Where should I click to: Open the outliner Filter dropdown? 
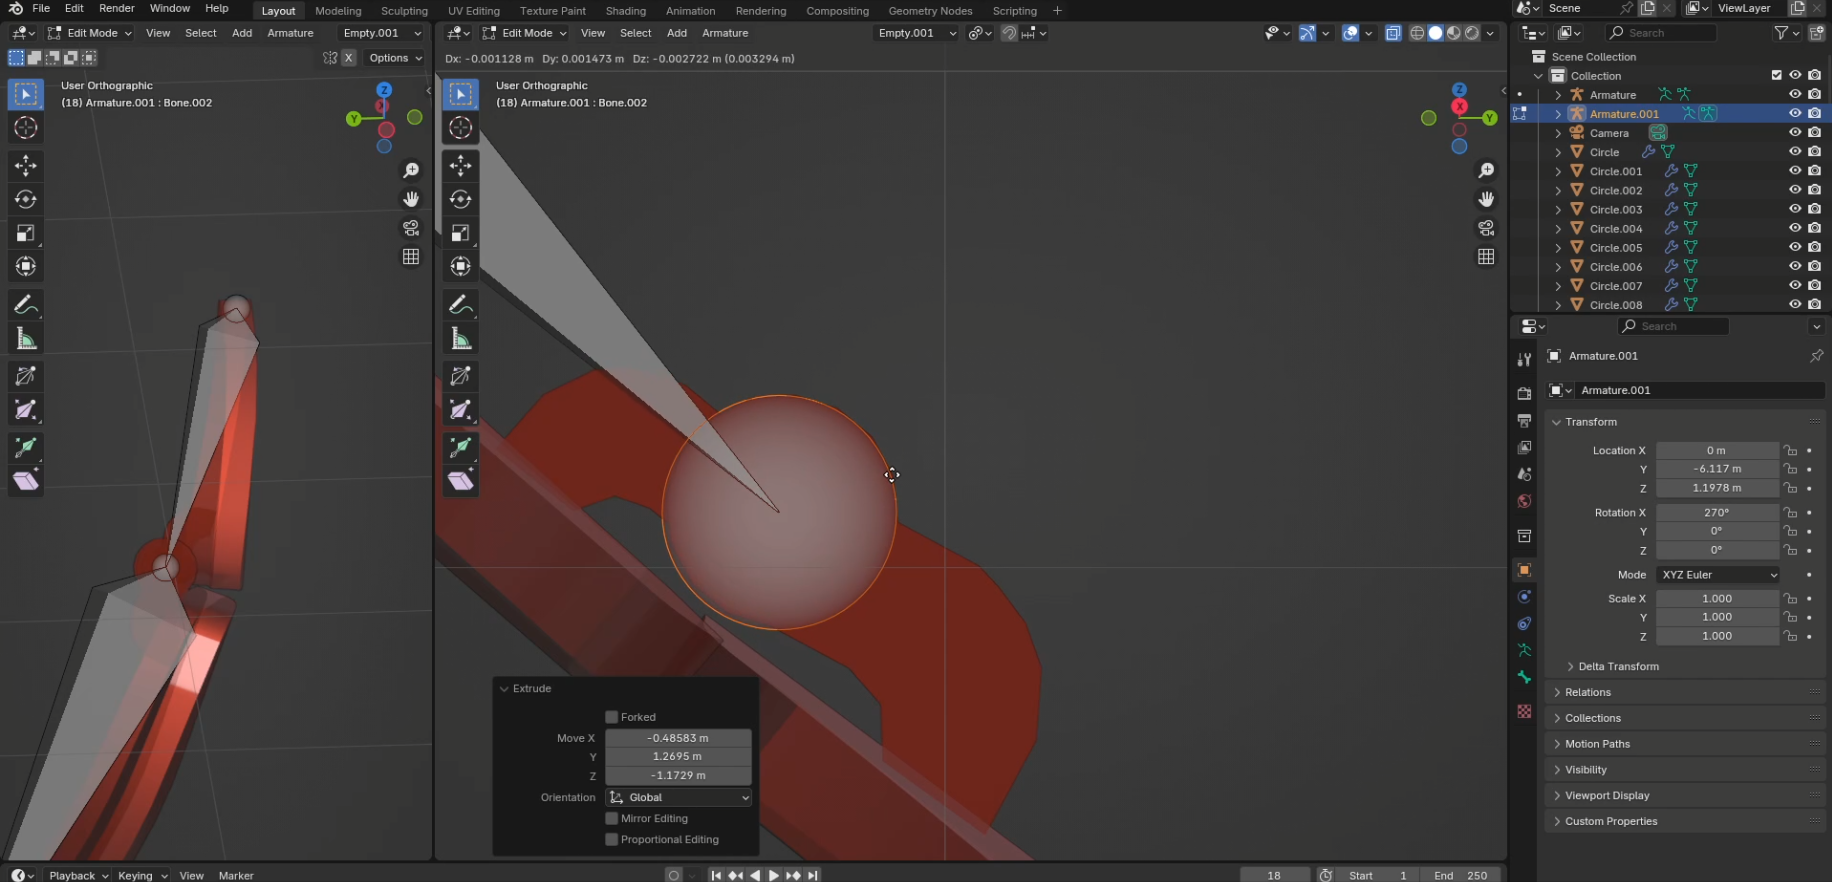(1786, 33)
